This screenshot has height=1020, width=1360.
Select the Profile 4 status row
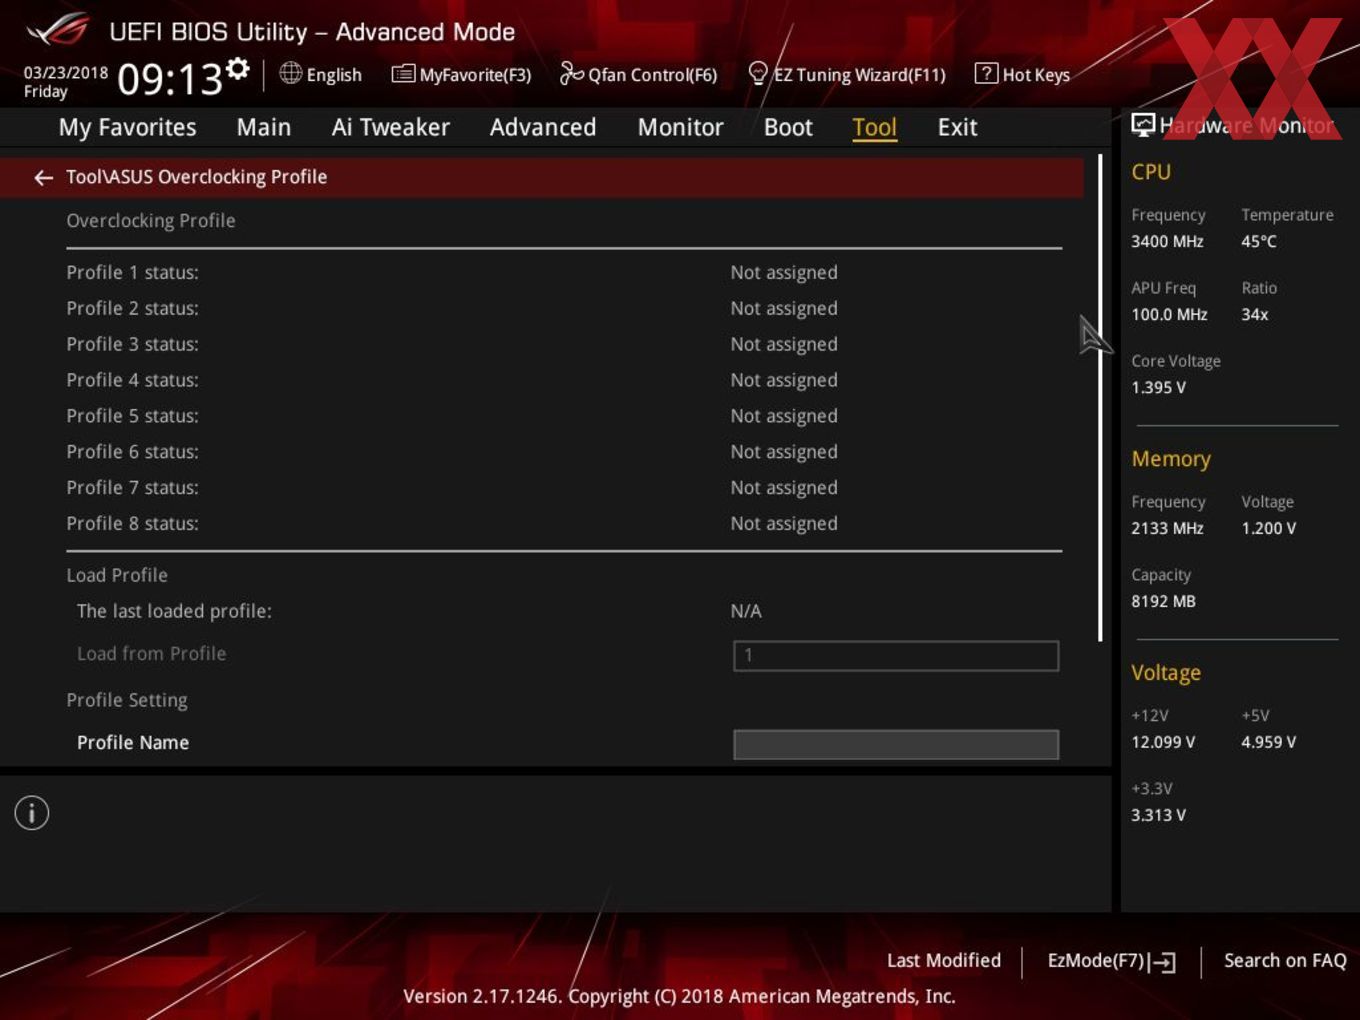tap(564, 380)
